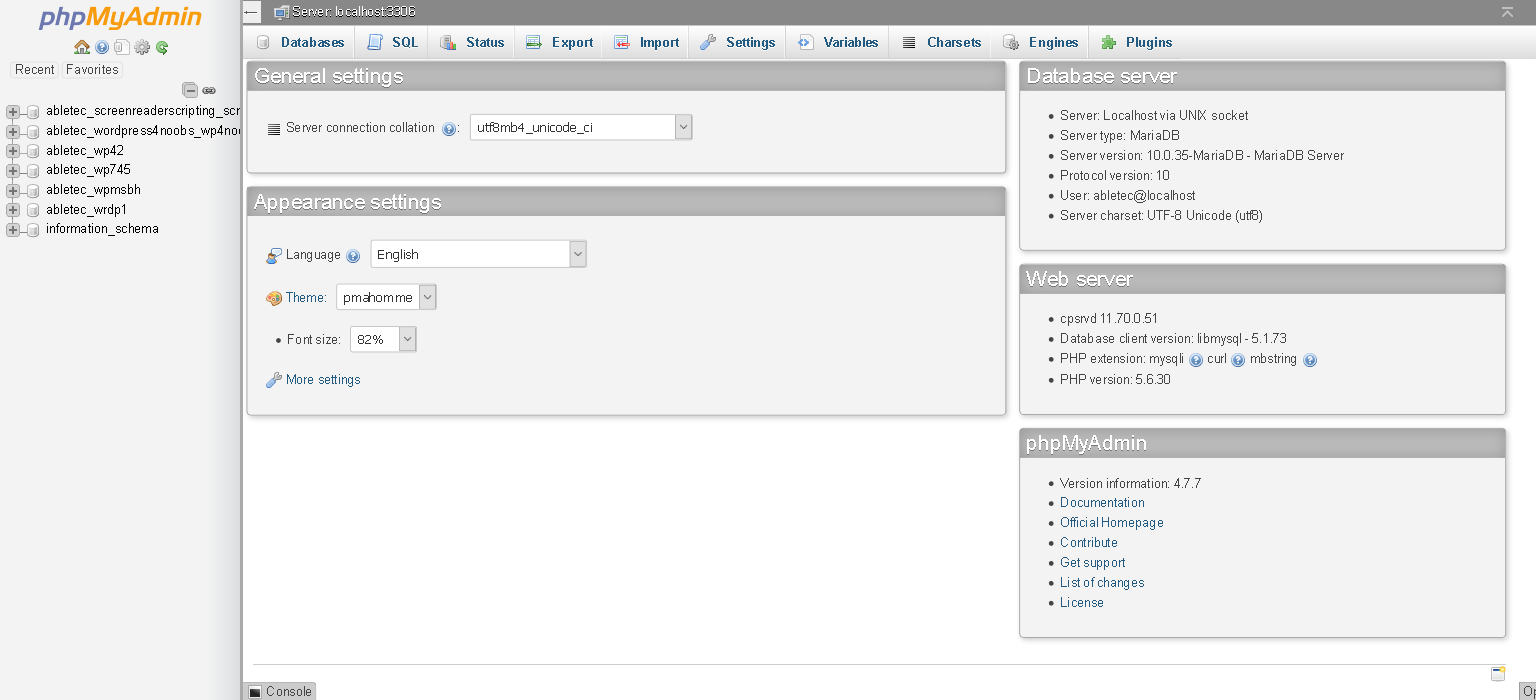Click the help icon after curl
Viewport: 1536px width, 700px height.
pyautogui.click(x=1238, y=360)
